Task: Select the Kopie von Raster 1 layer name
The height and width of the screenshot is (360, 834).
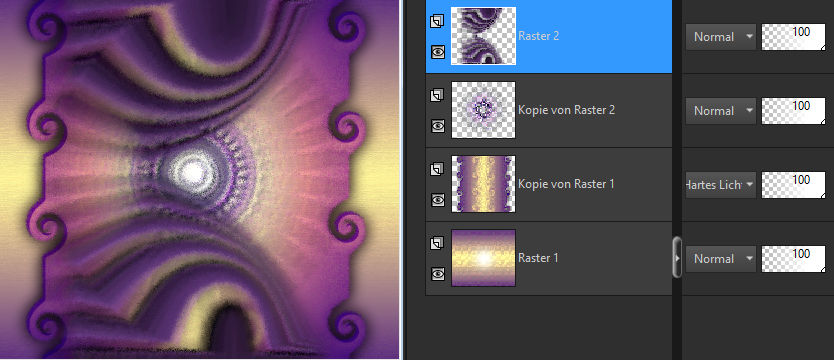Action: 566,183
